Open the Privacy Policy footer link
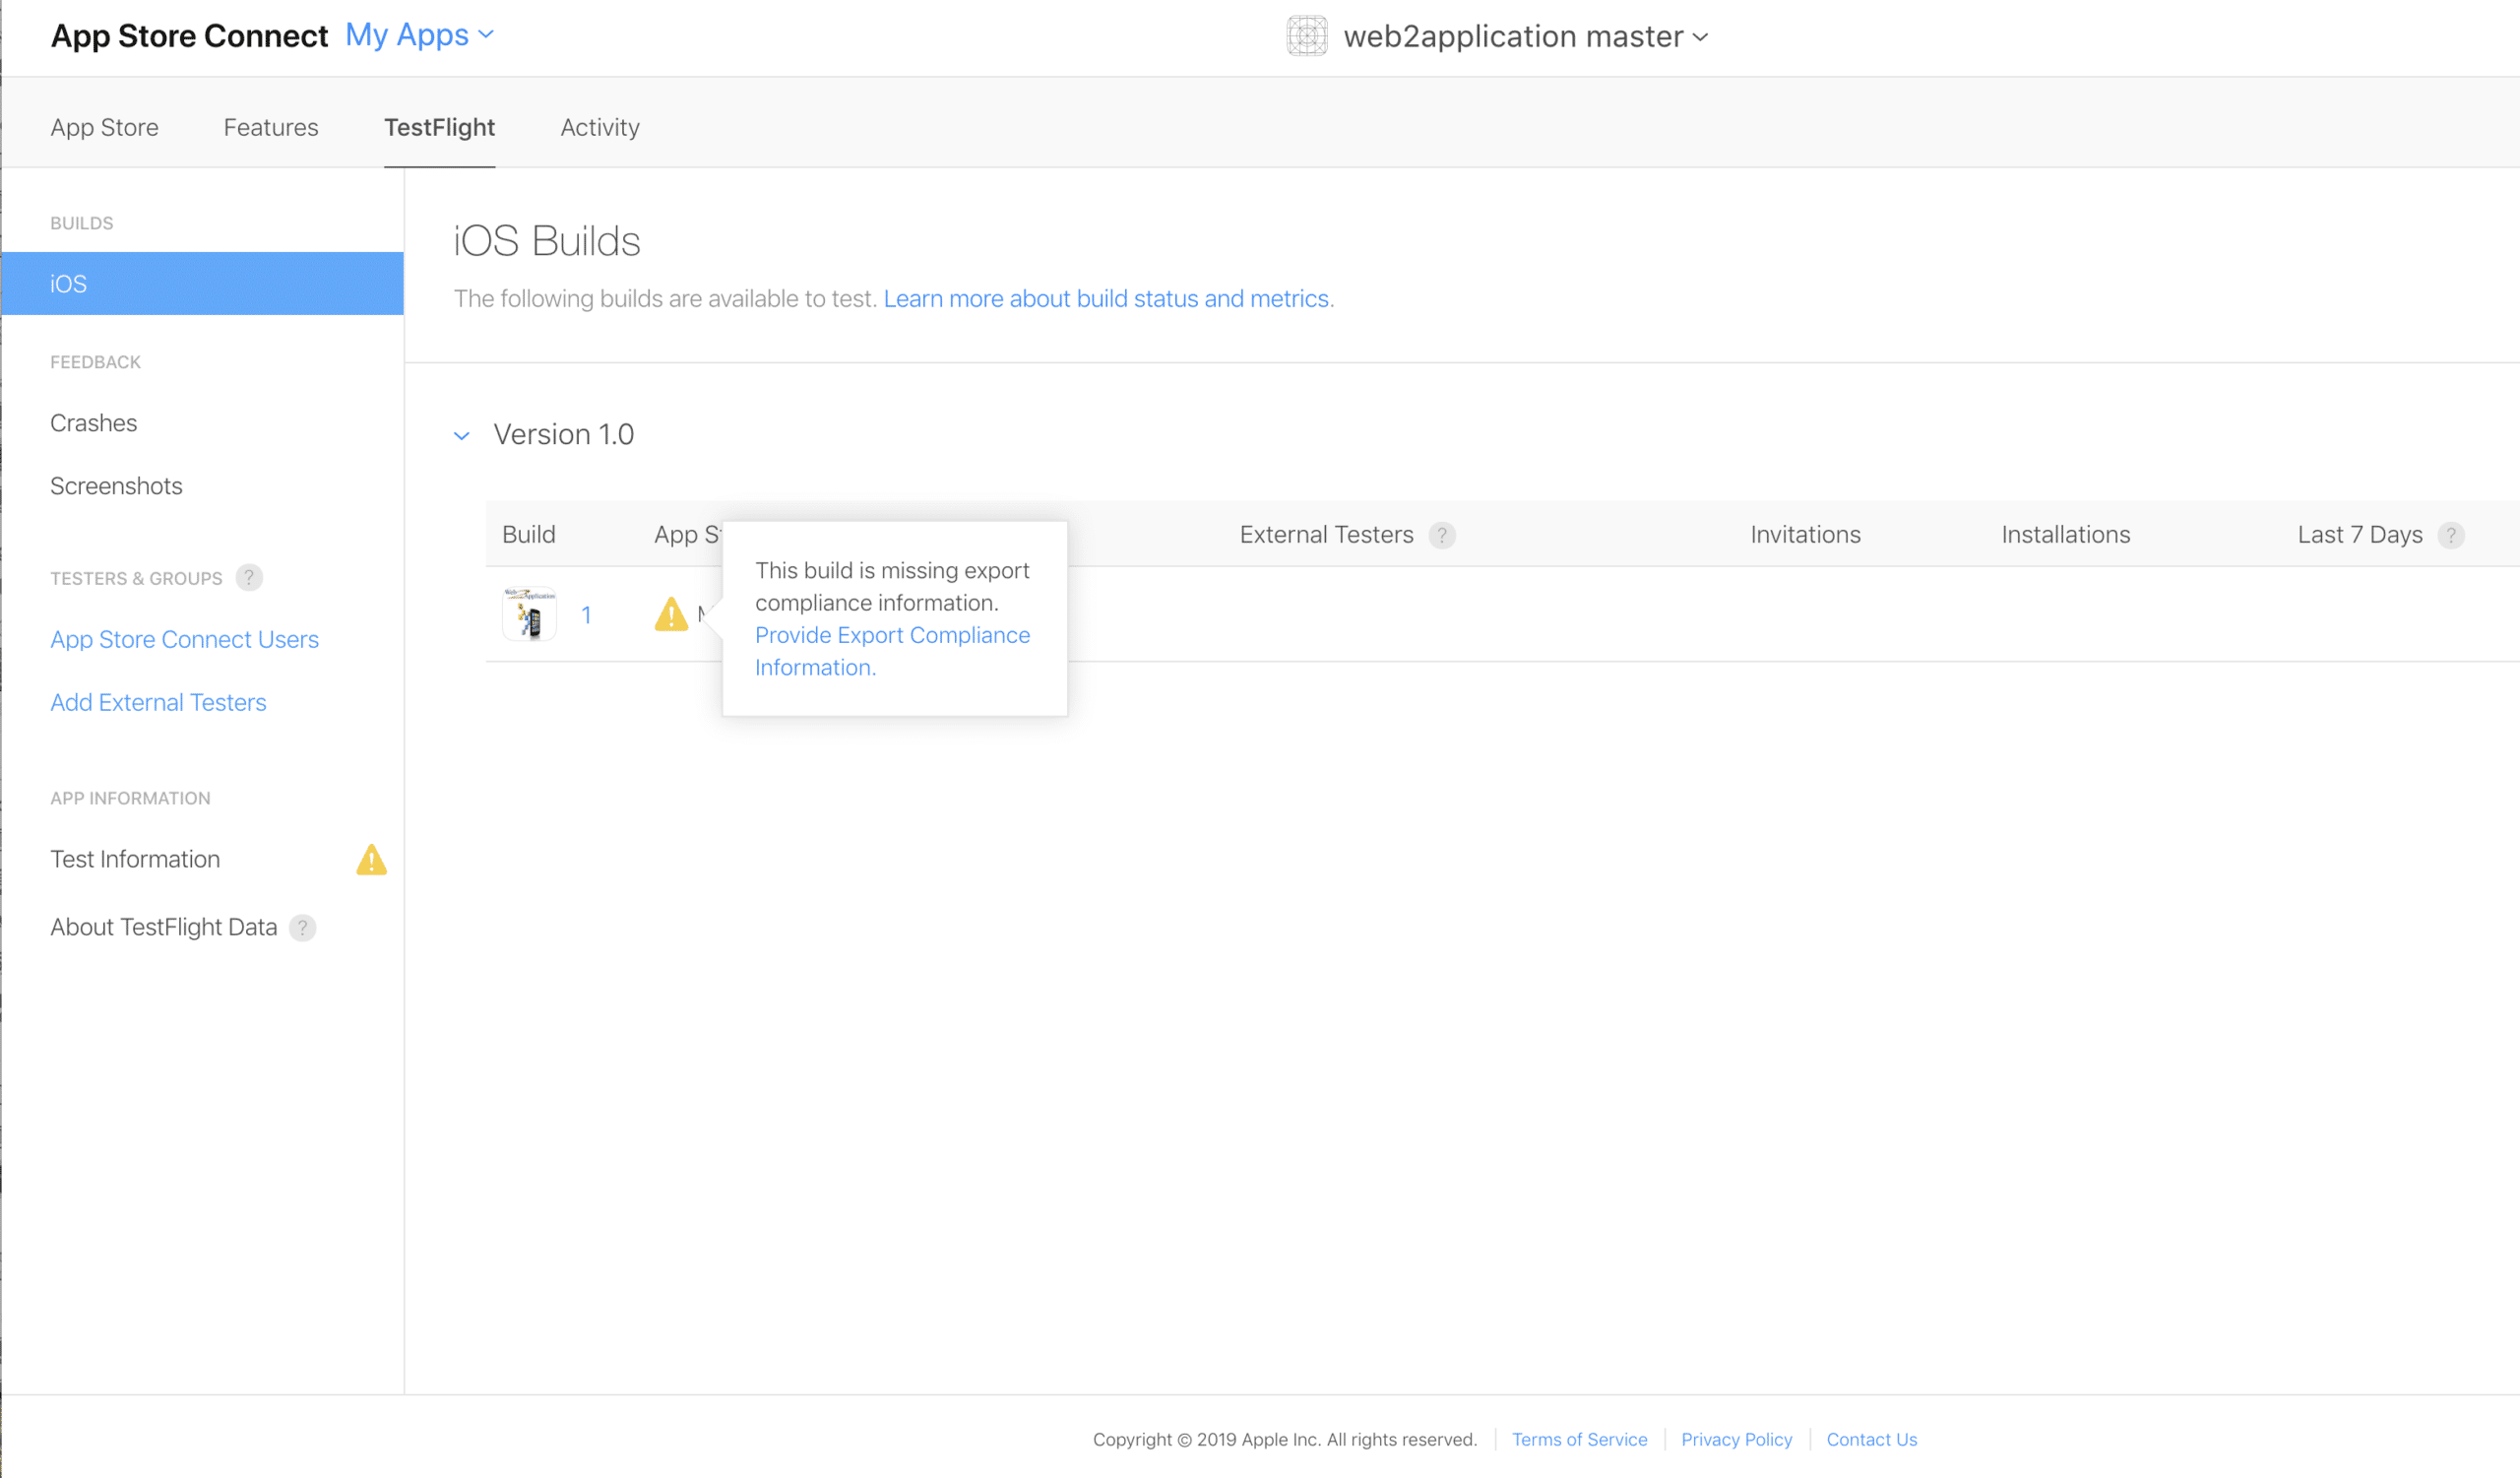This screenshot has width=2520, height=1478. 1736,1439
